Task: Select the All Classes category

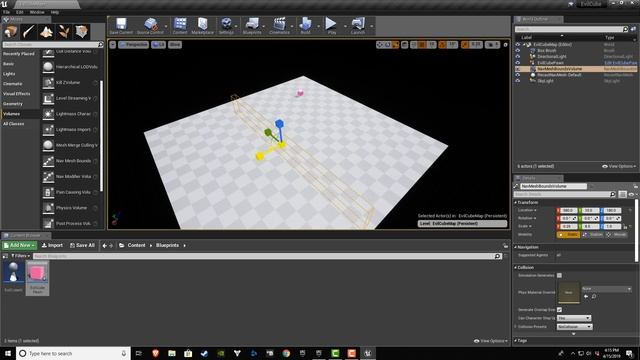Action: 13,124
